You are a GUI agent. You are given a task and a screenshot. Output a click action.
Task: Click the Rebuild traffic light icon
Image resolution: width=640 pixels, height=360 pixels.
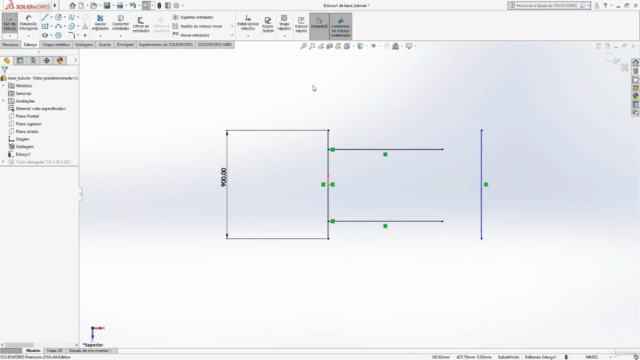[159, 5]
